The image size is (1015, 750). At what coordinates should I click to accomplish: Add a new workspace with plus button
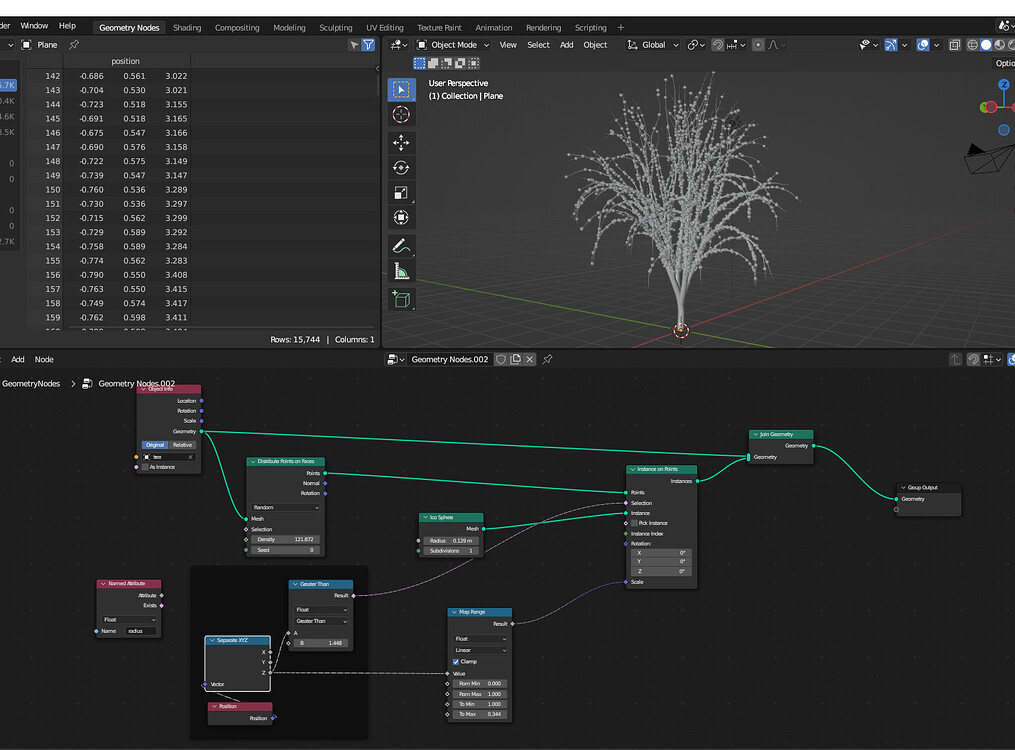coord(621,27)
